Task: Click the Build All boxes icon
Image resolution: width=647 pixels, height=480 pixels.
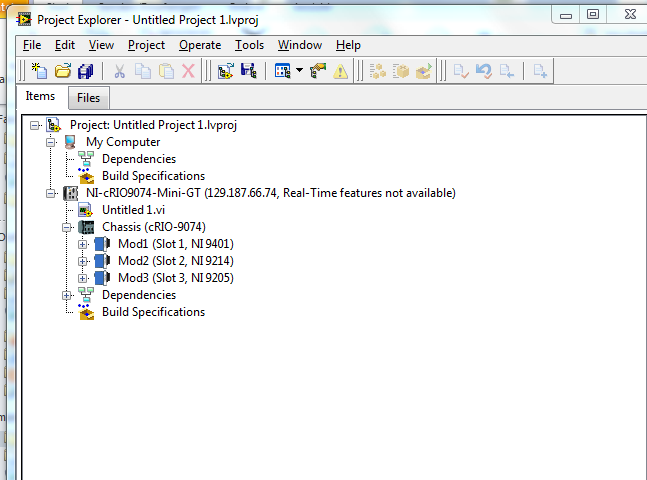Action: pos(378,71)
